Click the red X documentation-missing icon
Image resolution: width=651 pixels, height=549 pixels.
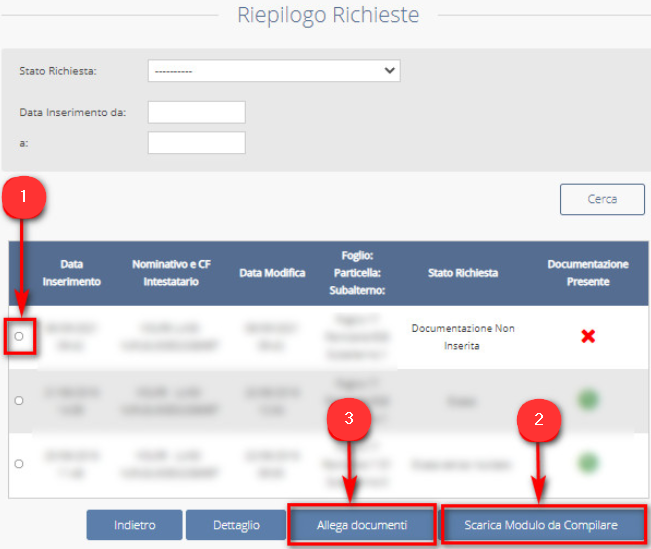[588, 336]
